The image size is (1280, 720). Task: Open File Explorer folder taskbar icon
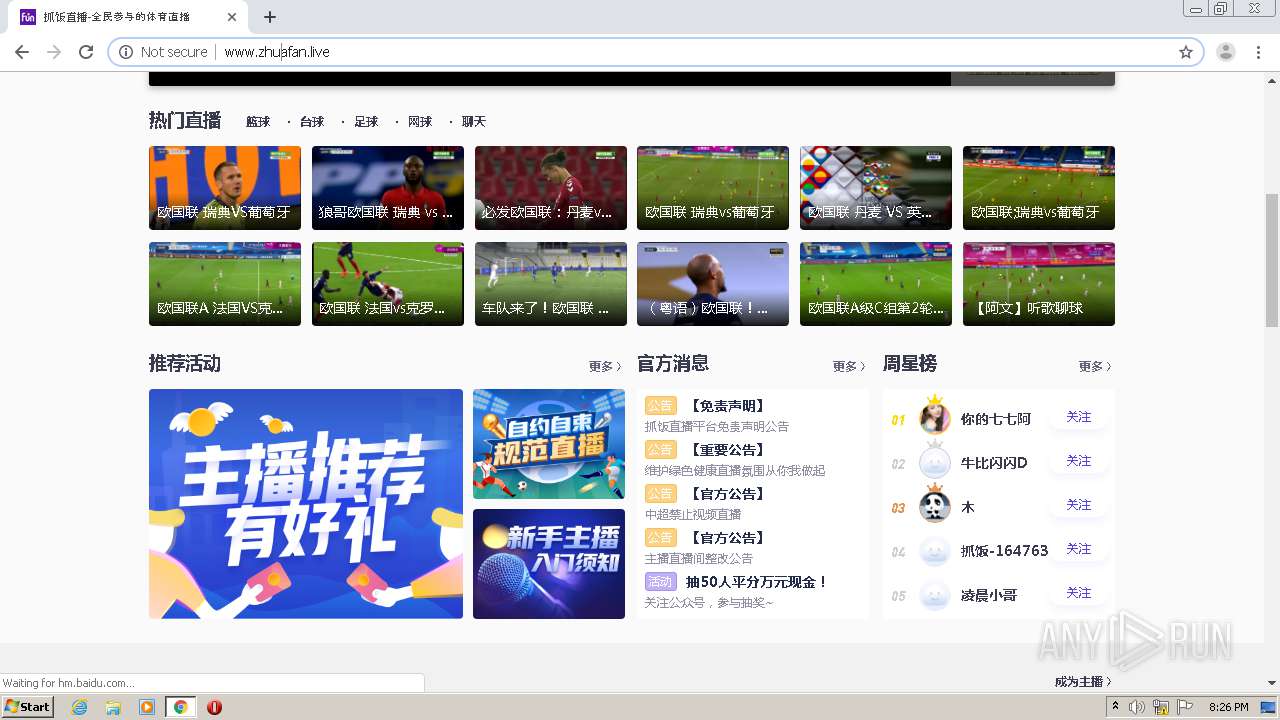tap(113, 707)
